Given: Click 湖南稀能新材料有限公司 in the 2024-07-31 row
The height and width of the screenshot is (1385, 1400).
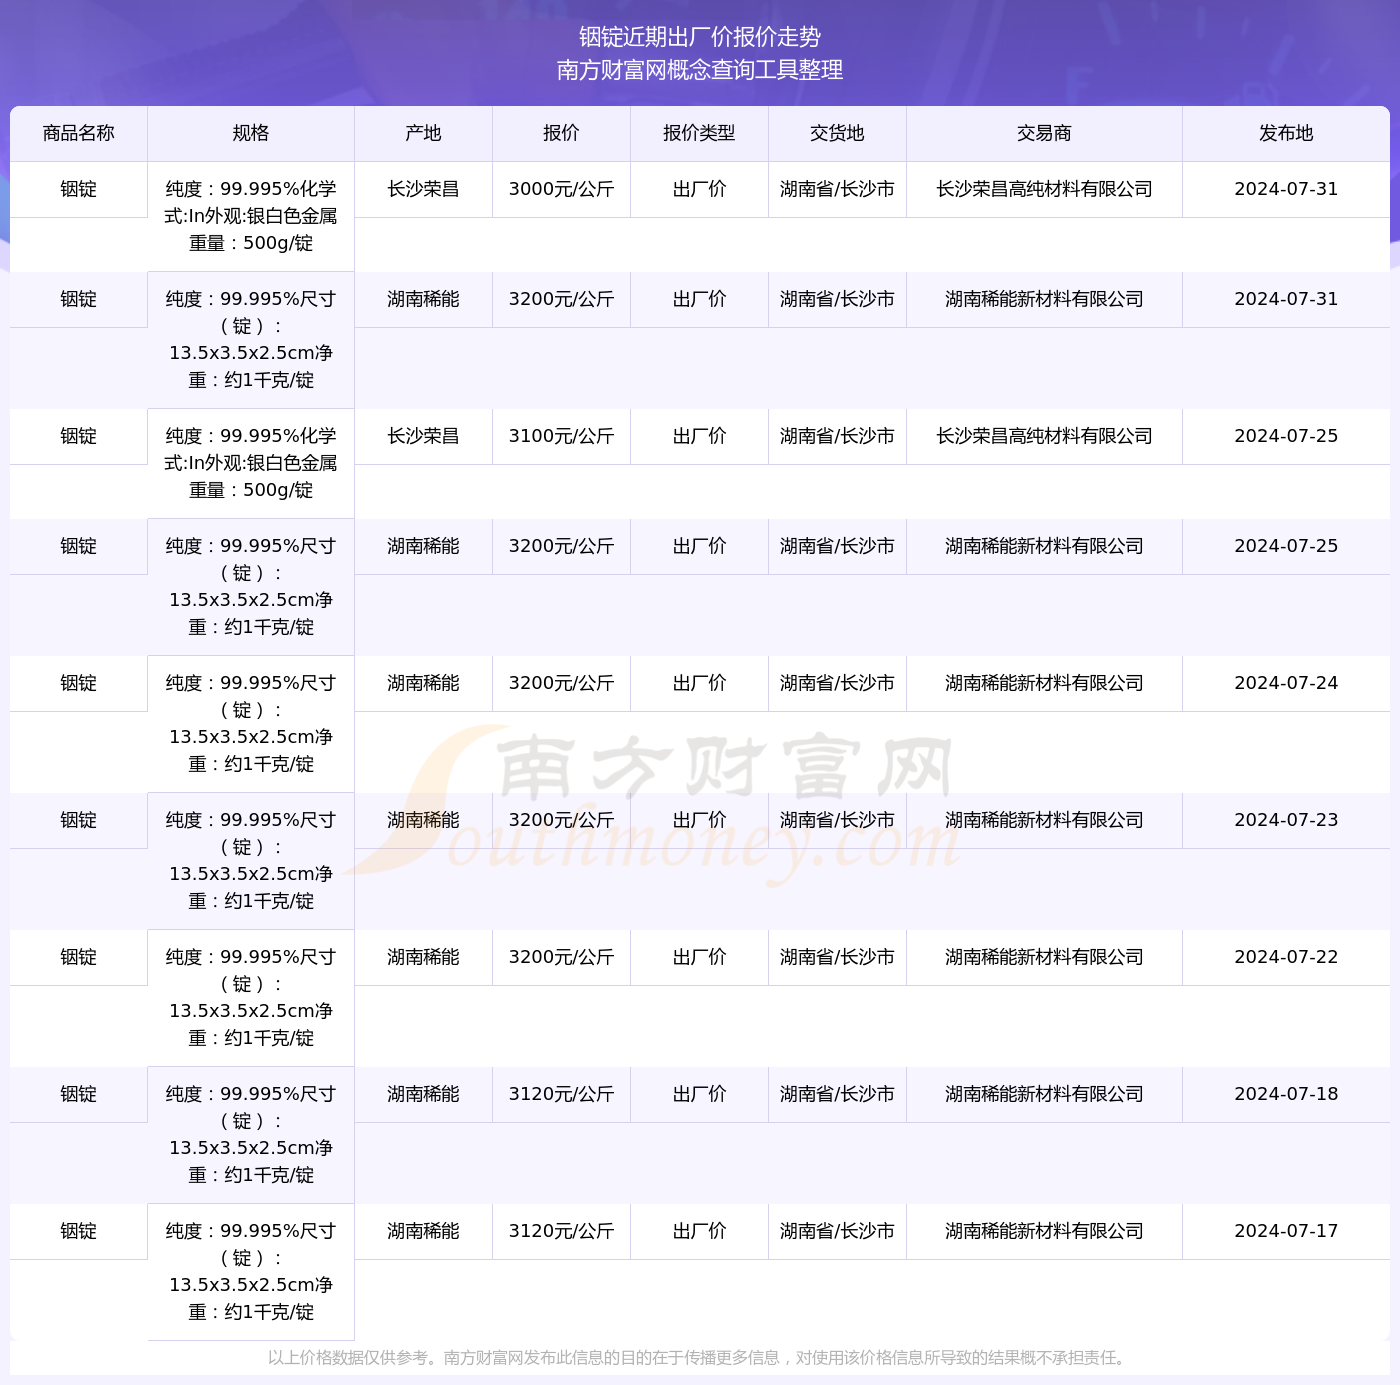Looking at the screenshot, I should point(1045,299).
